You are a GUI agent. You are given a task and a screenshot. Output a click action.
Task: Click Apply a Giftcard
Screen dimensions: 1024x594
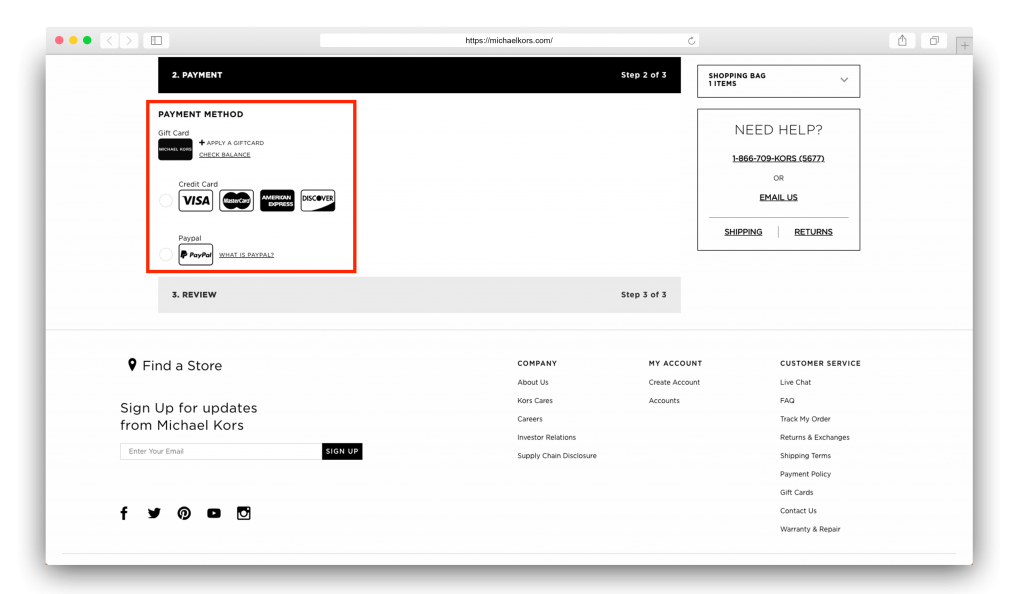click(232, 142)
